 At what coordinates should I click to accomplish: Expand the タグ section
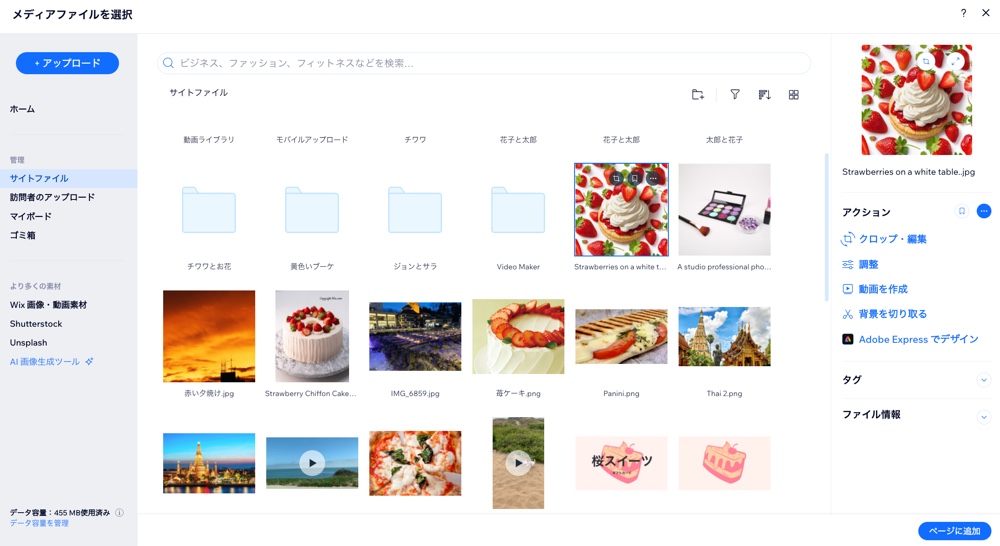[x=984, y=380]
